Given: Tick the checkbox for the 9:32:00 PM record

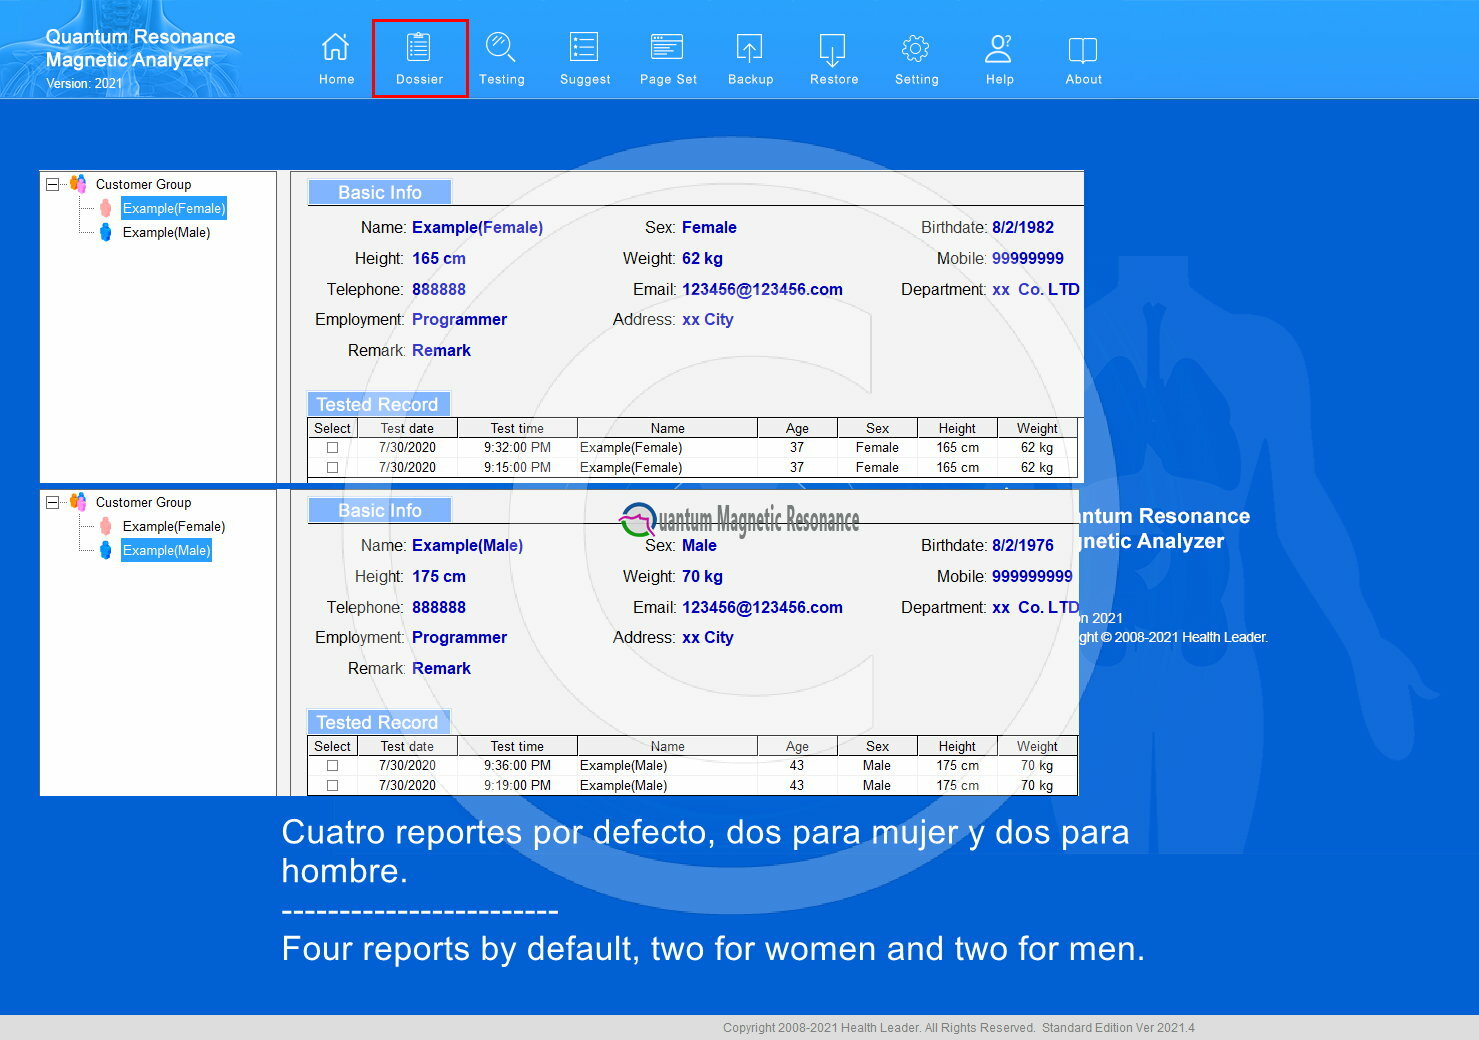Looking at the screenshot, I should click(x=332, y=448).
